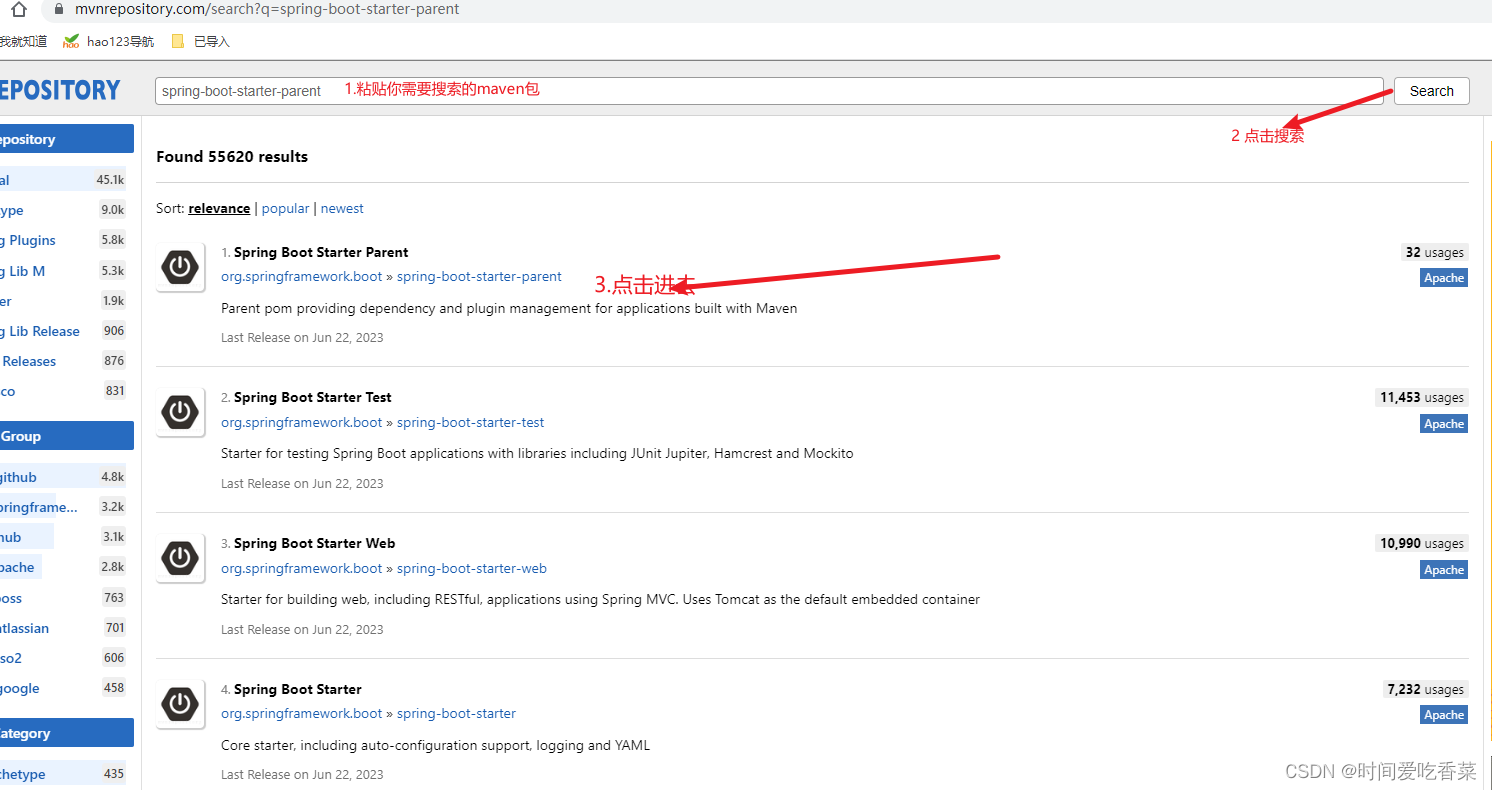The height and width of the screenshot is (790, 1492).
Task: Open the spring-boot-starter-parent artifact link
Action: coord(479,277)
